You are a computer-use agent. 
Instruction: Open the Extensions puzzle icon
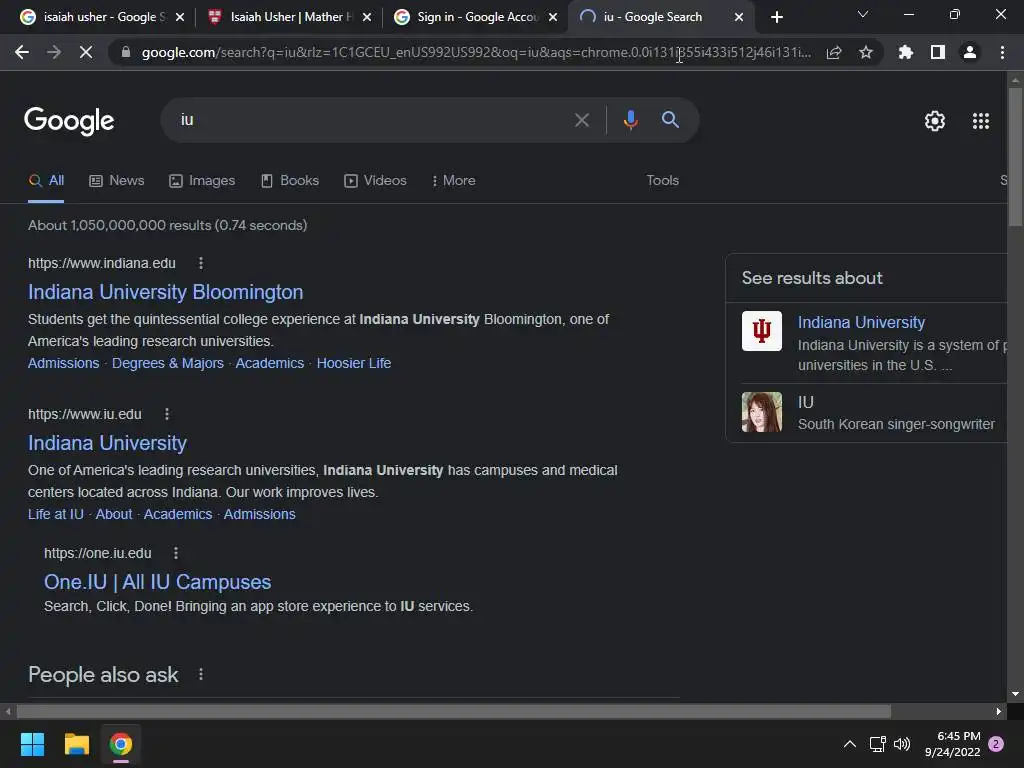(906, 52)
